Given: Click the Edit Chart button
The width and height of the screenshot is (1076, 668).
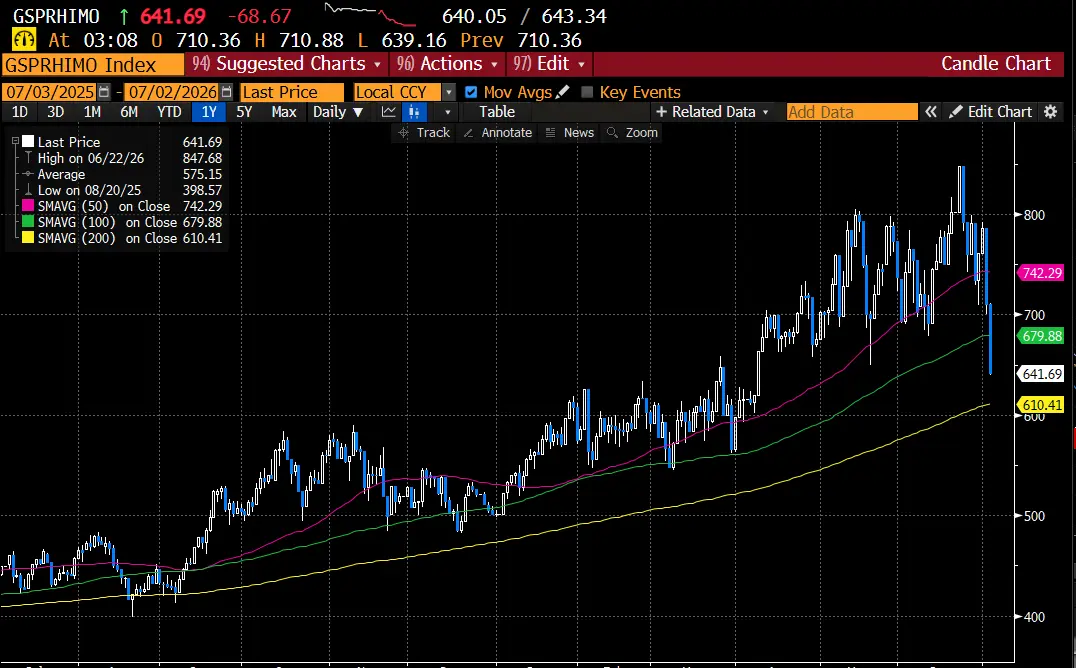Looking at the screenshot, I should 991,112.
